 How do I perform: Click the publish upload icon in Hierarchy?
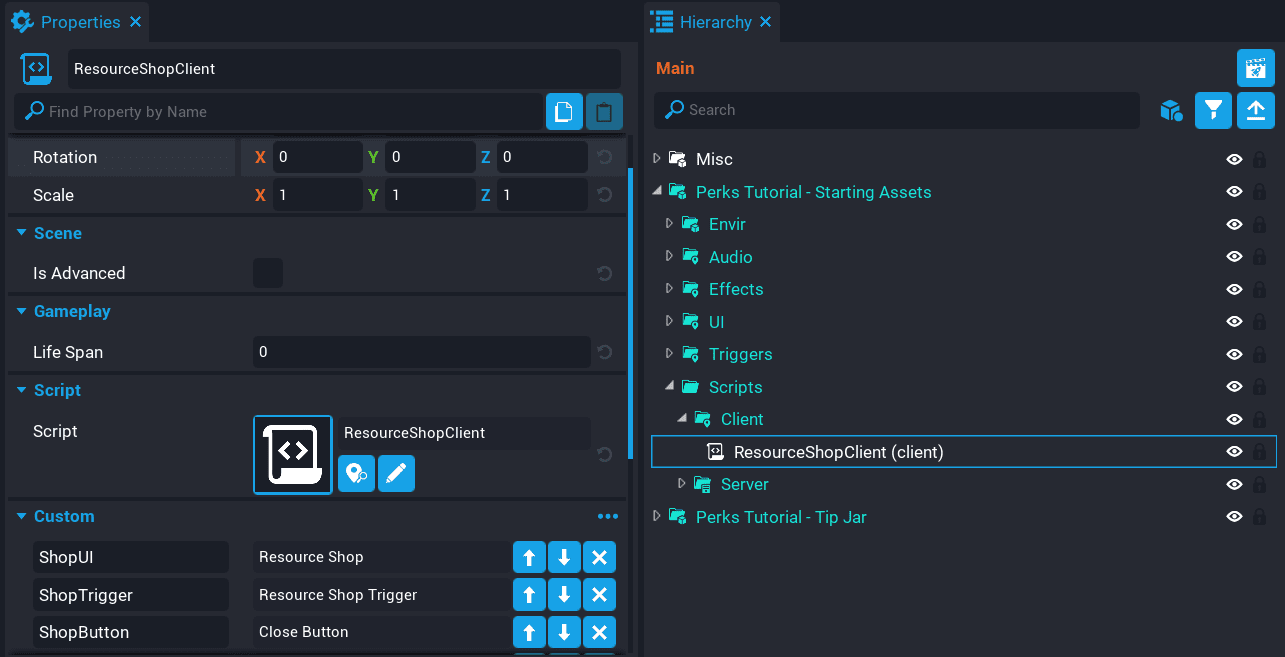[1256, 110]
